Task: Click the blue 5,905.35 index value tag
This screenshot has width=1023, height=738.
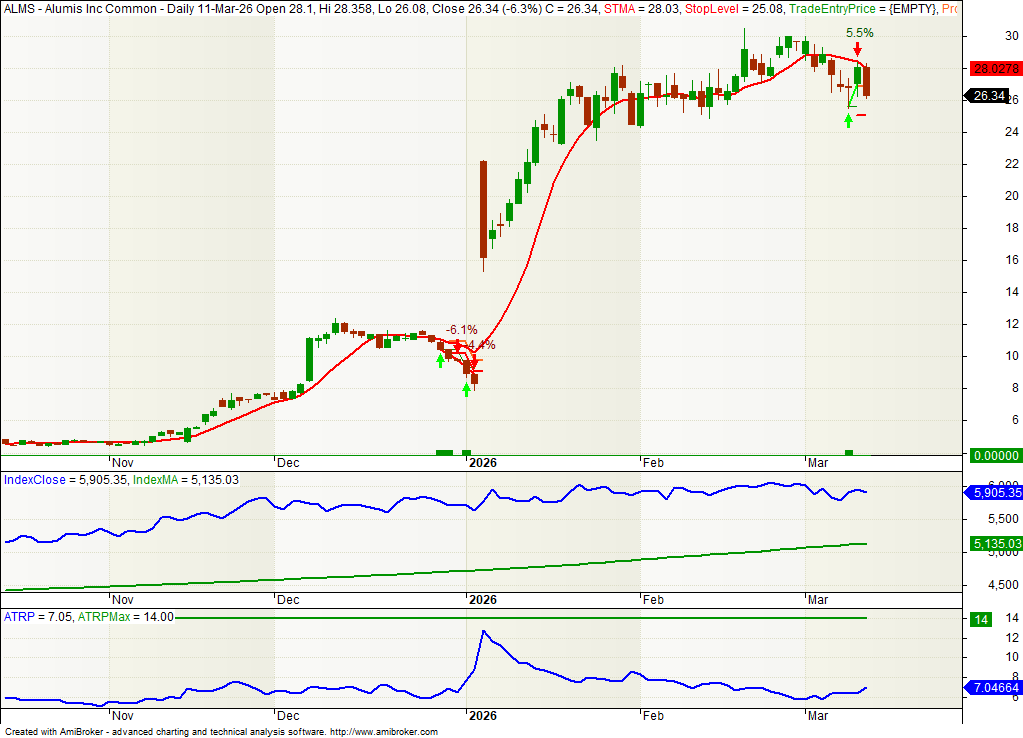Action: pos(992,493)
